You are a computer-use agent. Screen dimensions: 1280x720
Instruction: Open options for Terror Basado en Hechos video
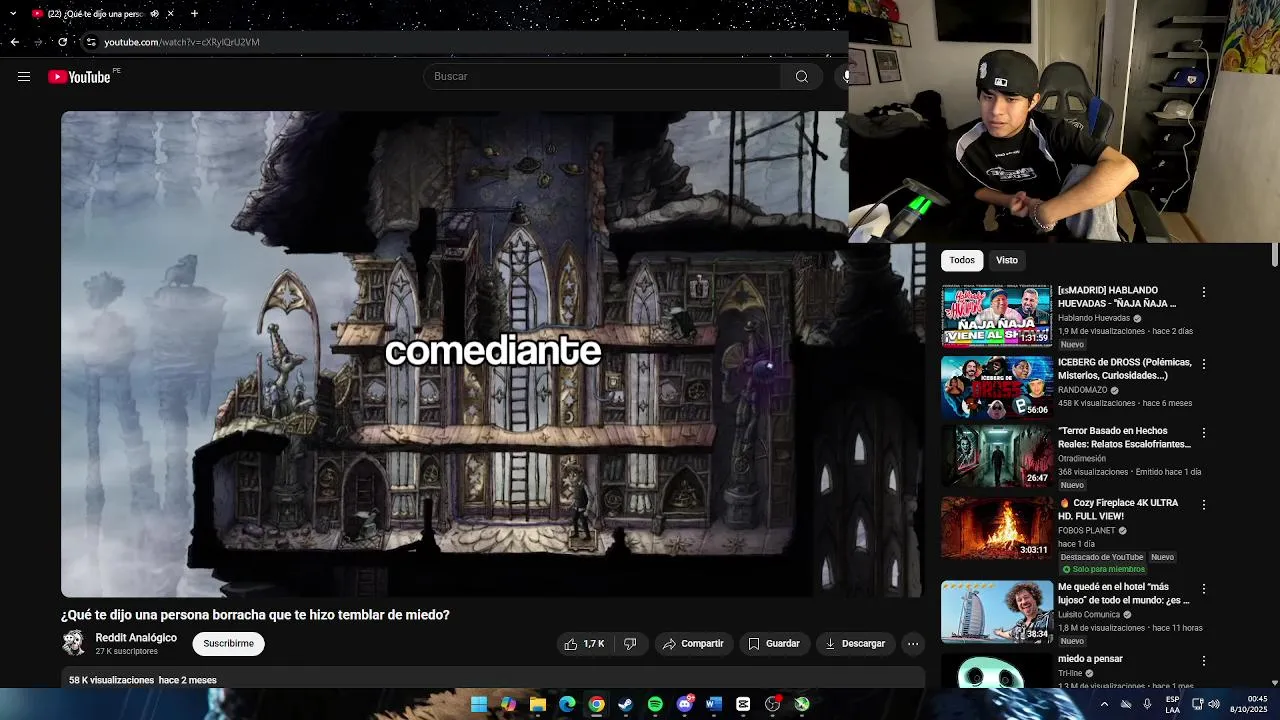pyautogui.click(x=1204, y=433)
